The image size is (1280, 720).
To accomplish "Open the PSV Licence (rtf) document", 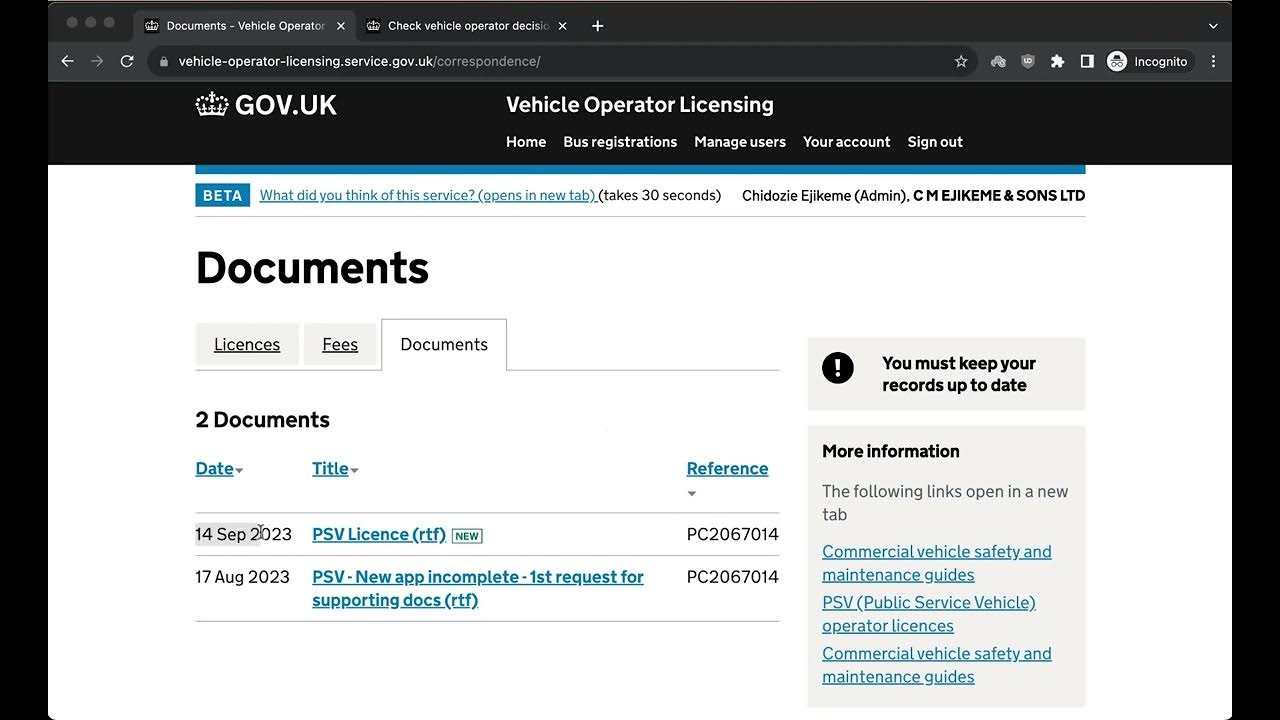I will [x=379, y=534].
